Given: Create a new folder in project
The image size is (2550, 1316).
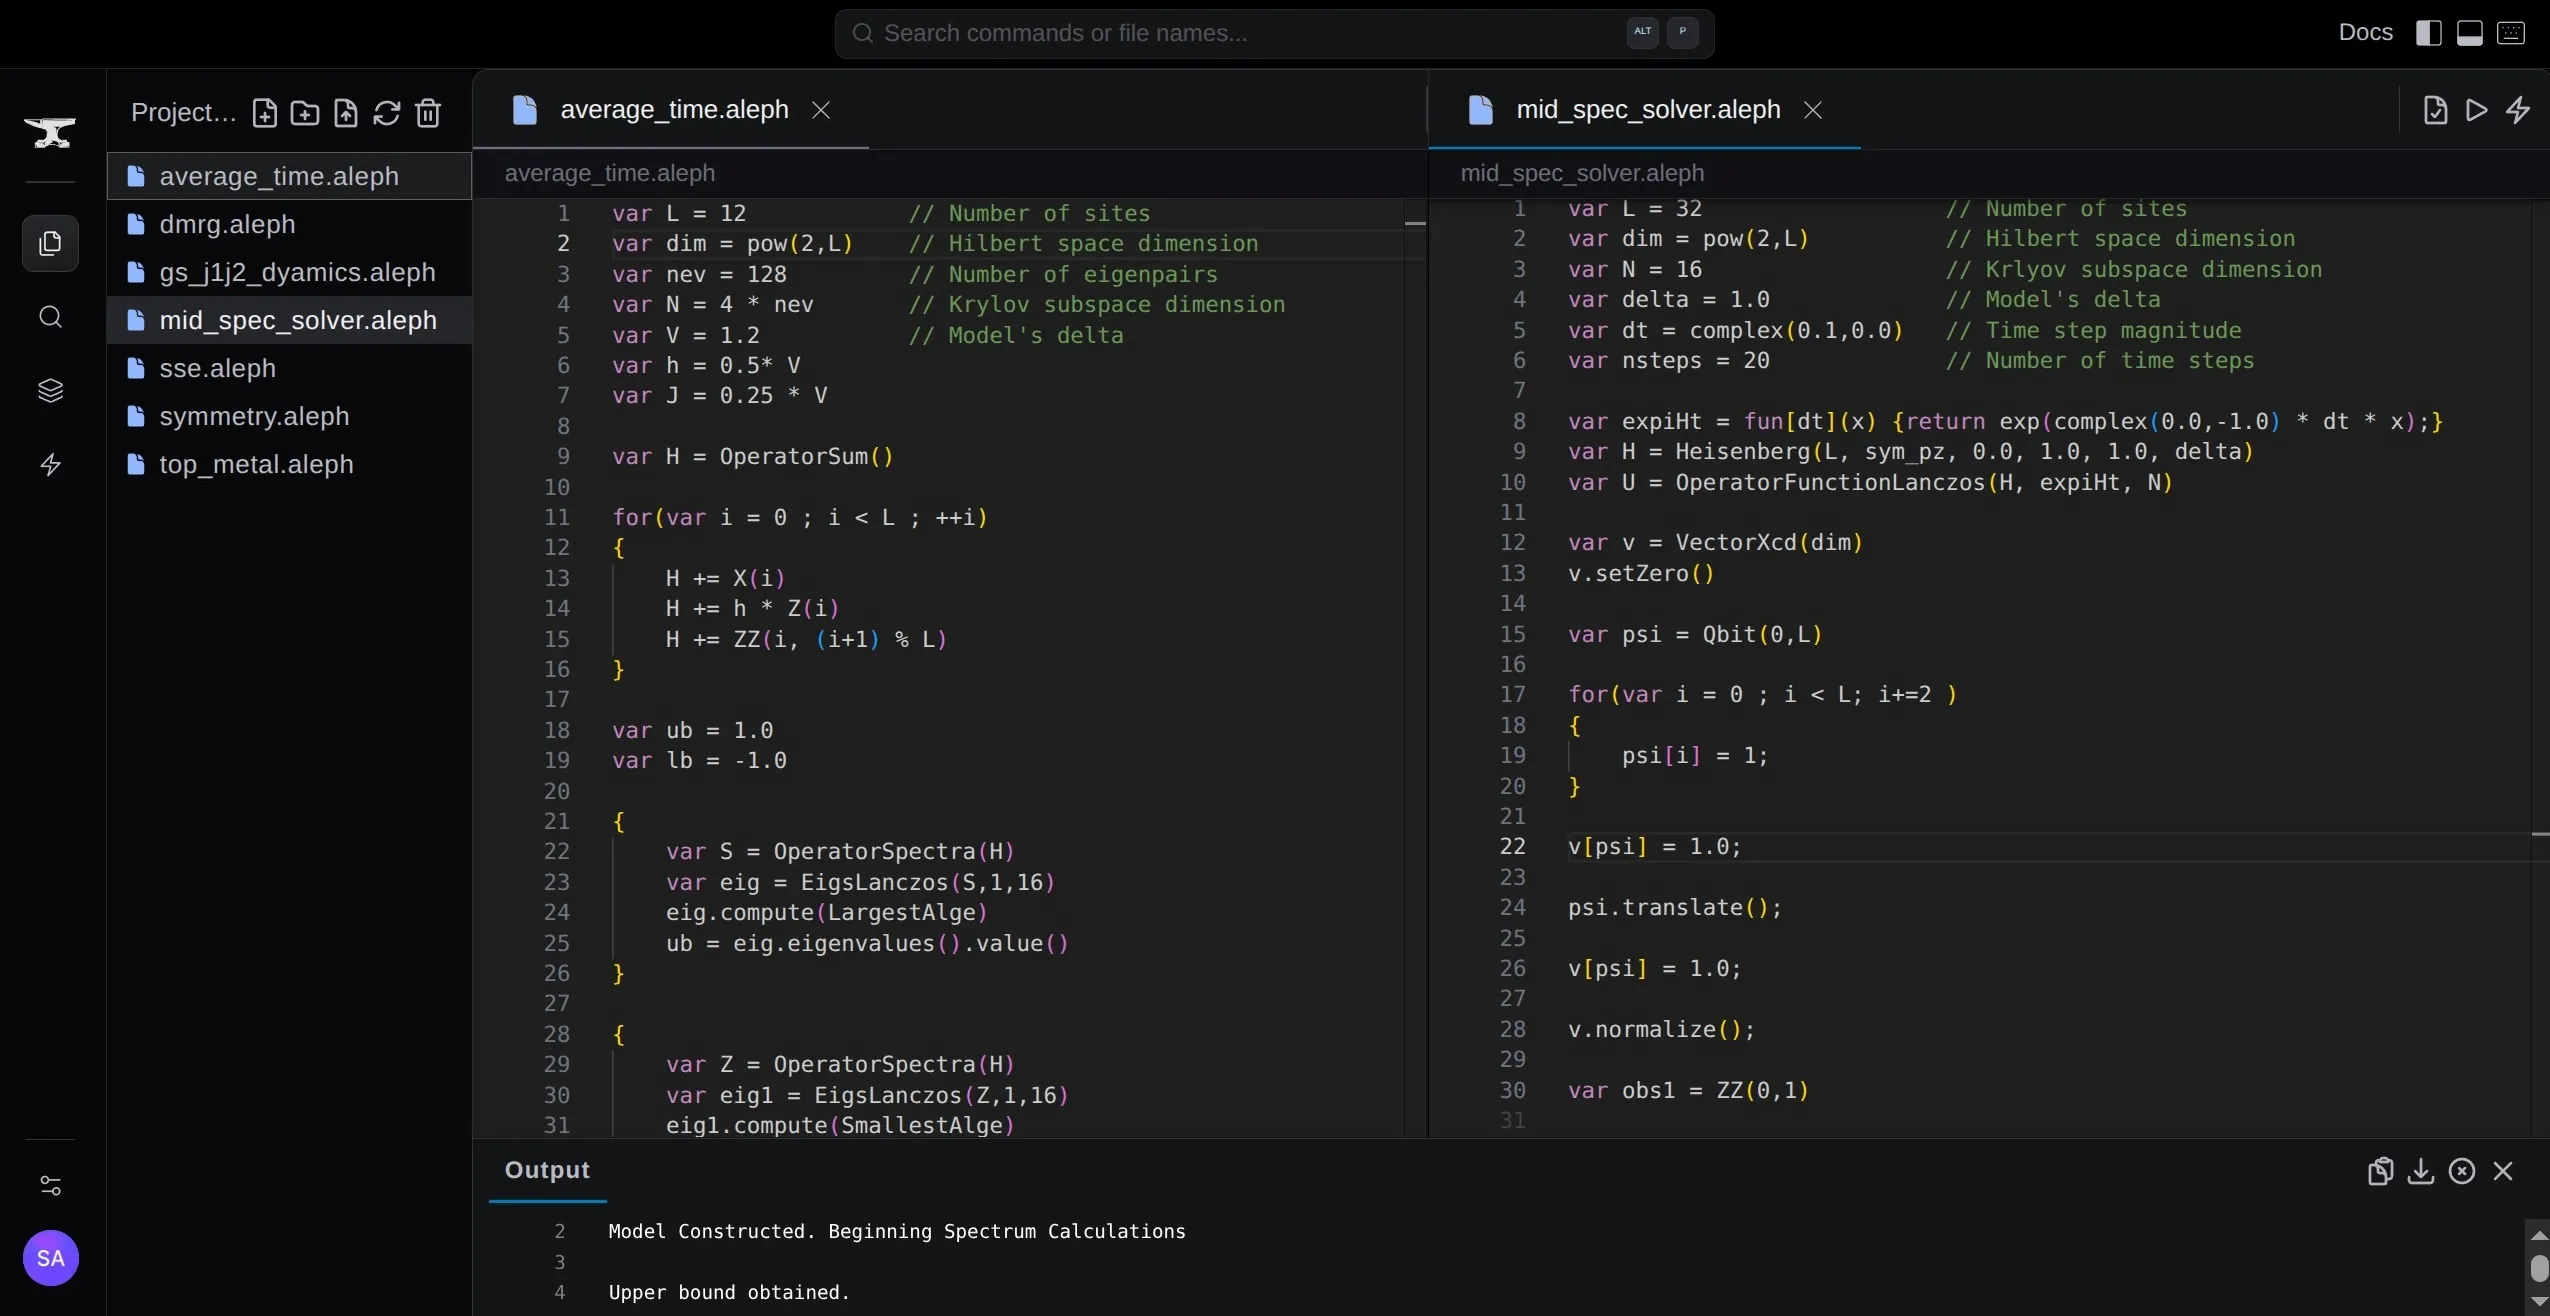Looking at the screenshot, I should point(305,113).
